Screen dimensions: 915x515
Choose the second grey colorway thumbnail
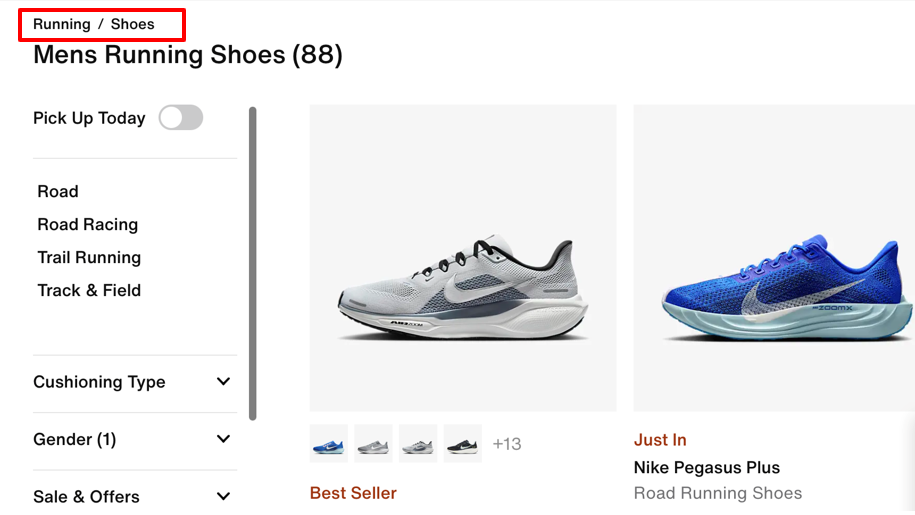click(373, 444)
